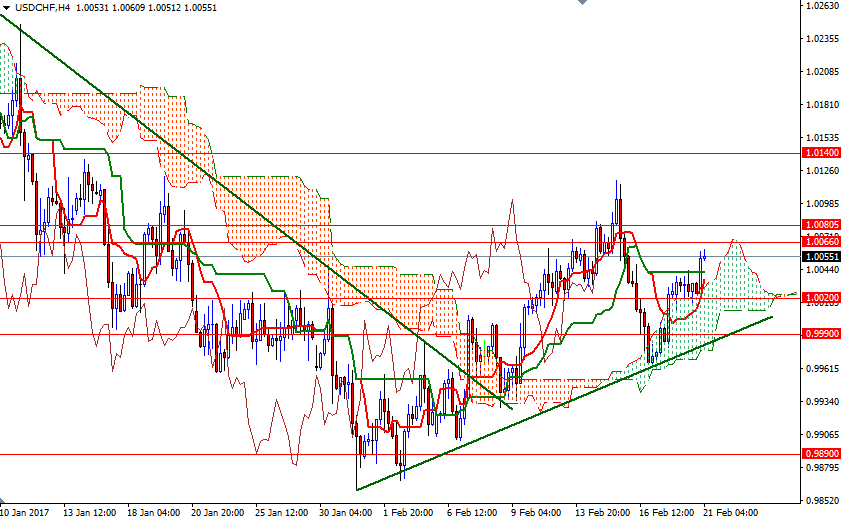This screenshot has height=520, width=841.
Task: Click the open value 1.00531 in header
Action: click(x=92, y=8)
